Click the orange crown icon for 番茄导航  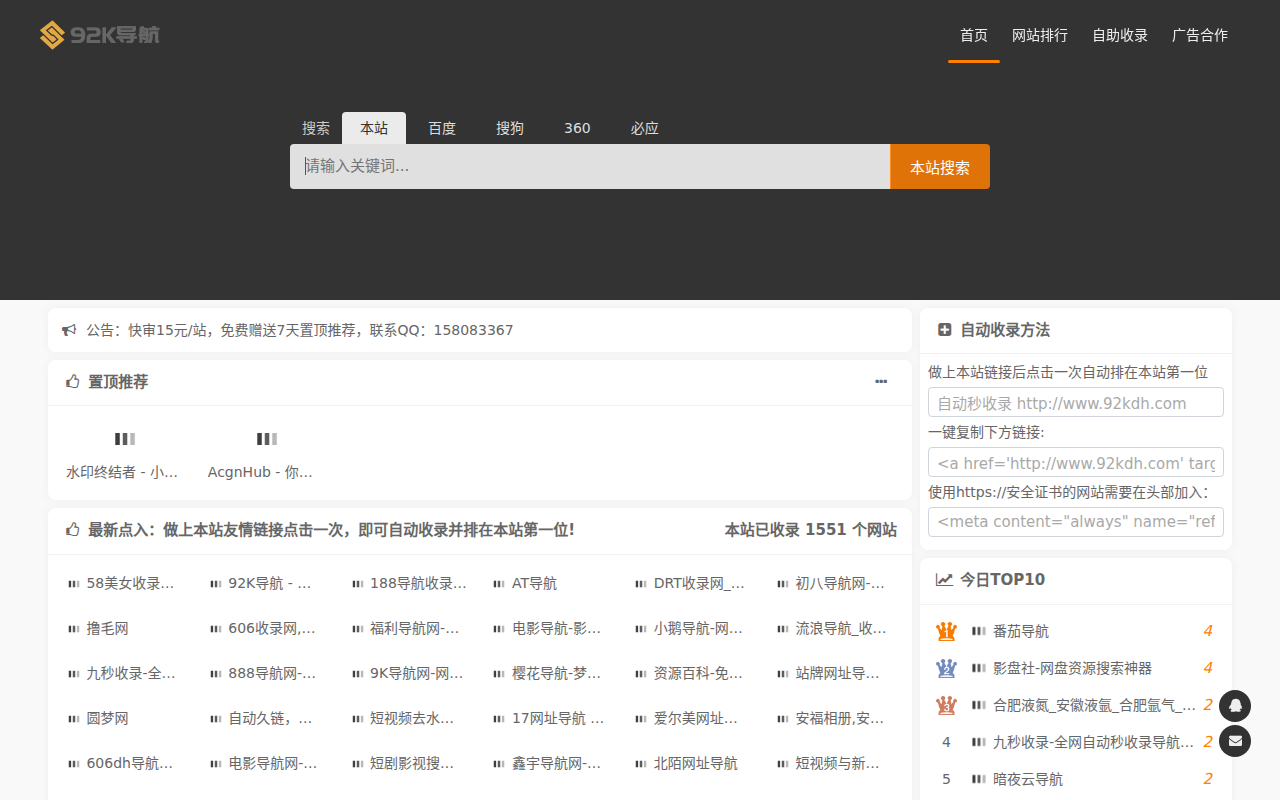click(946, 630)
